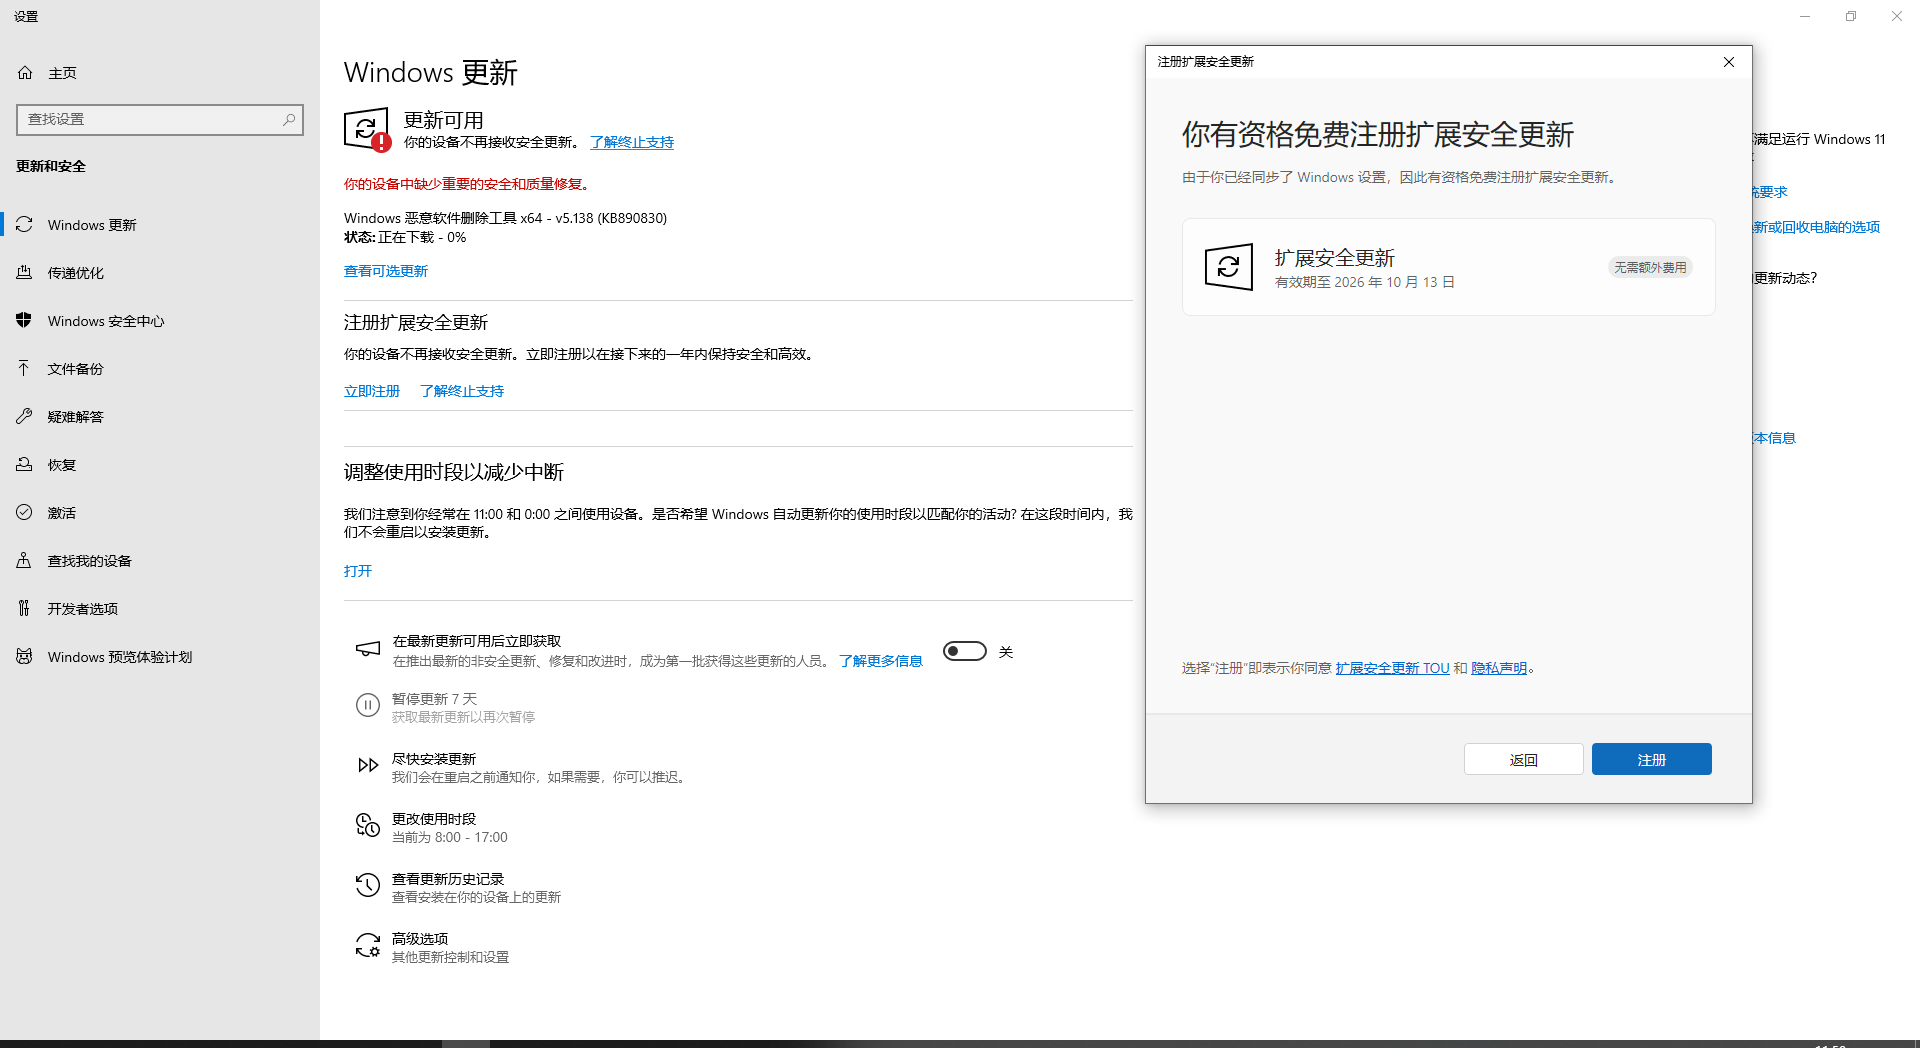The height and width of the screenshot is (1048, 1920).
Task: Go to Windows 安全中心 page
Action: point(160,320)
